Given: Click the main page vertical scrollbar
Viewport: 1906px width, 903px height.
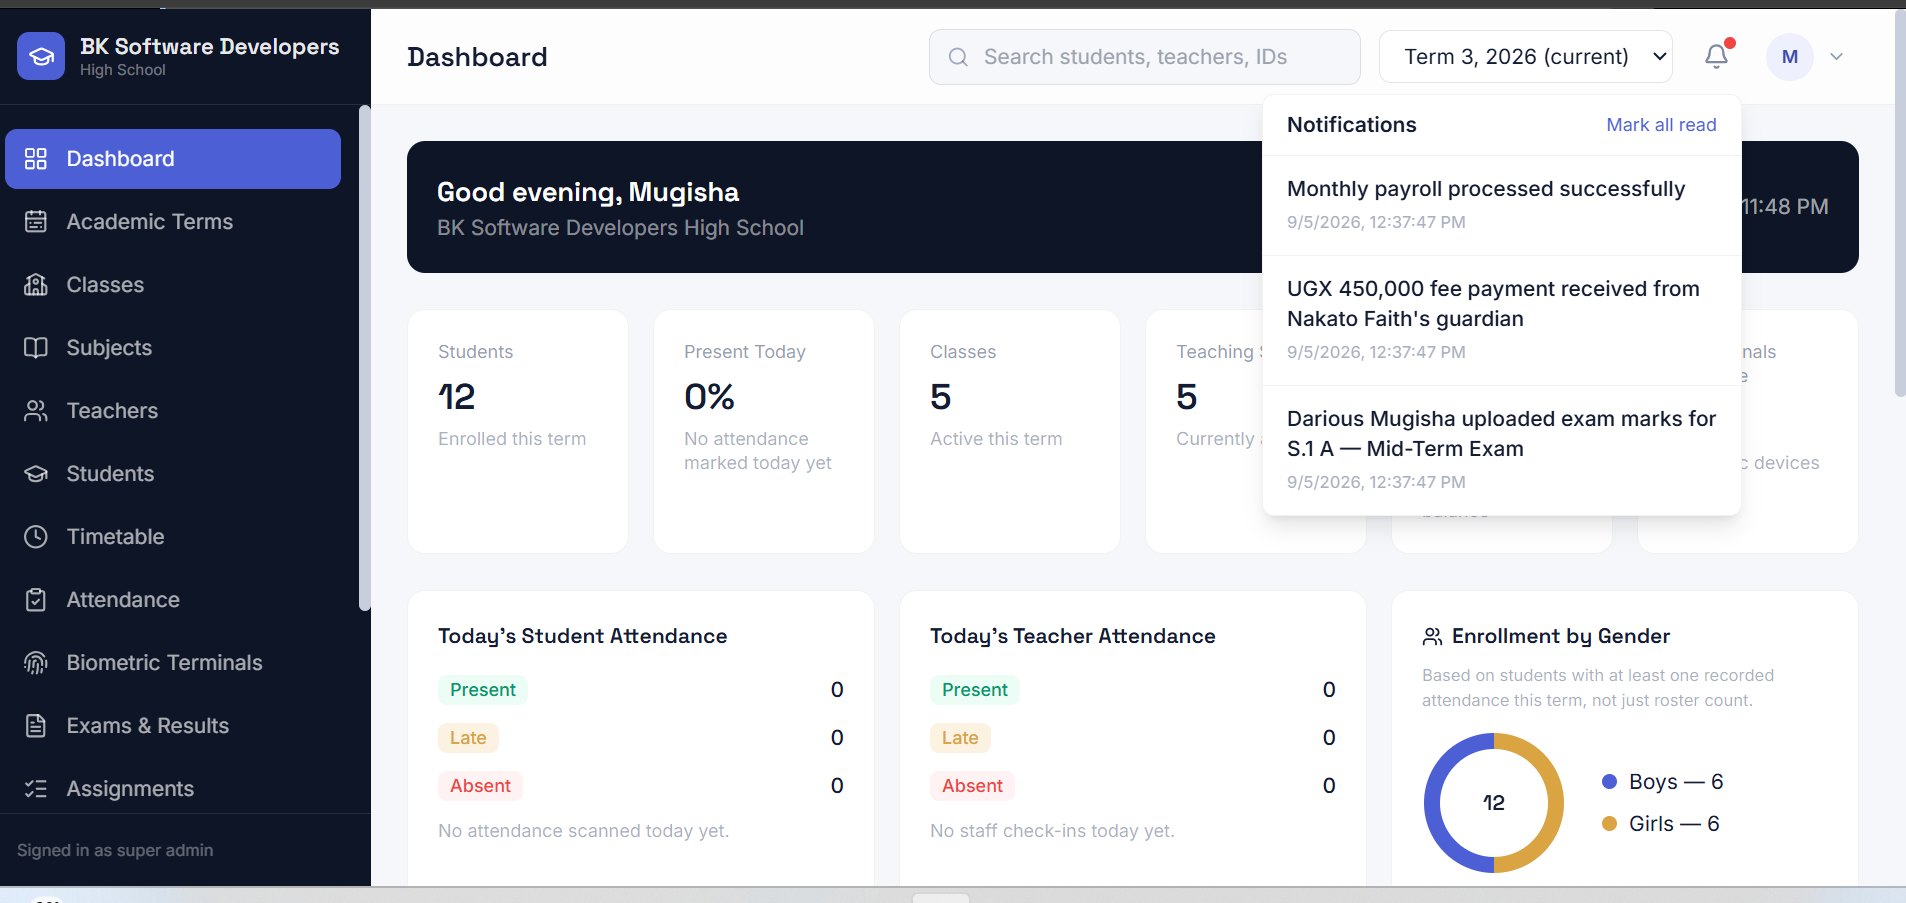Looking at the screenshot, I should [x=1900, y=204].
